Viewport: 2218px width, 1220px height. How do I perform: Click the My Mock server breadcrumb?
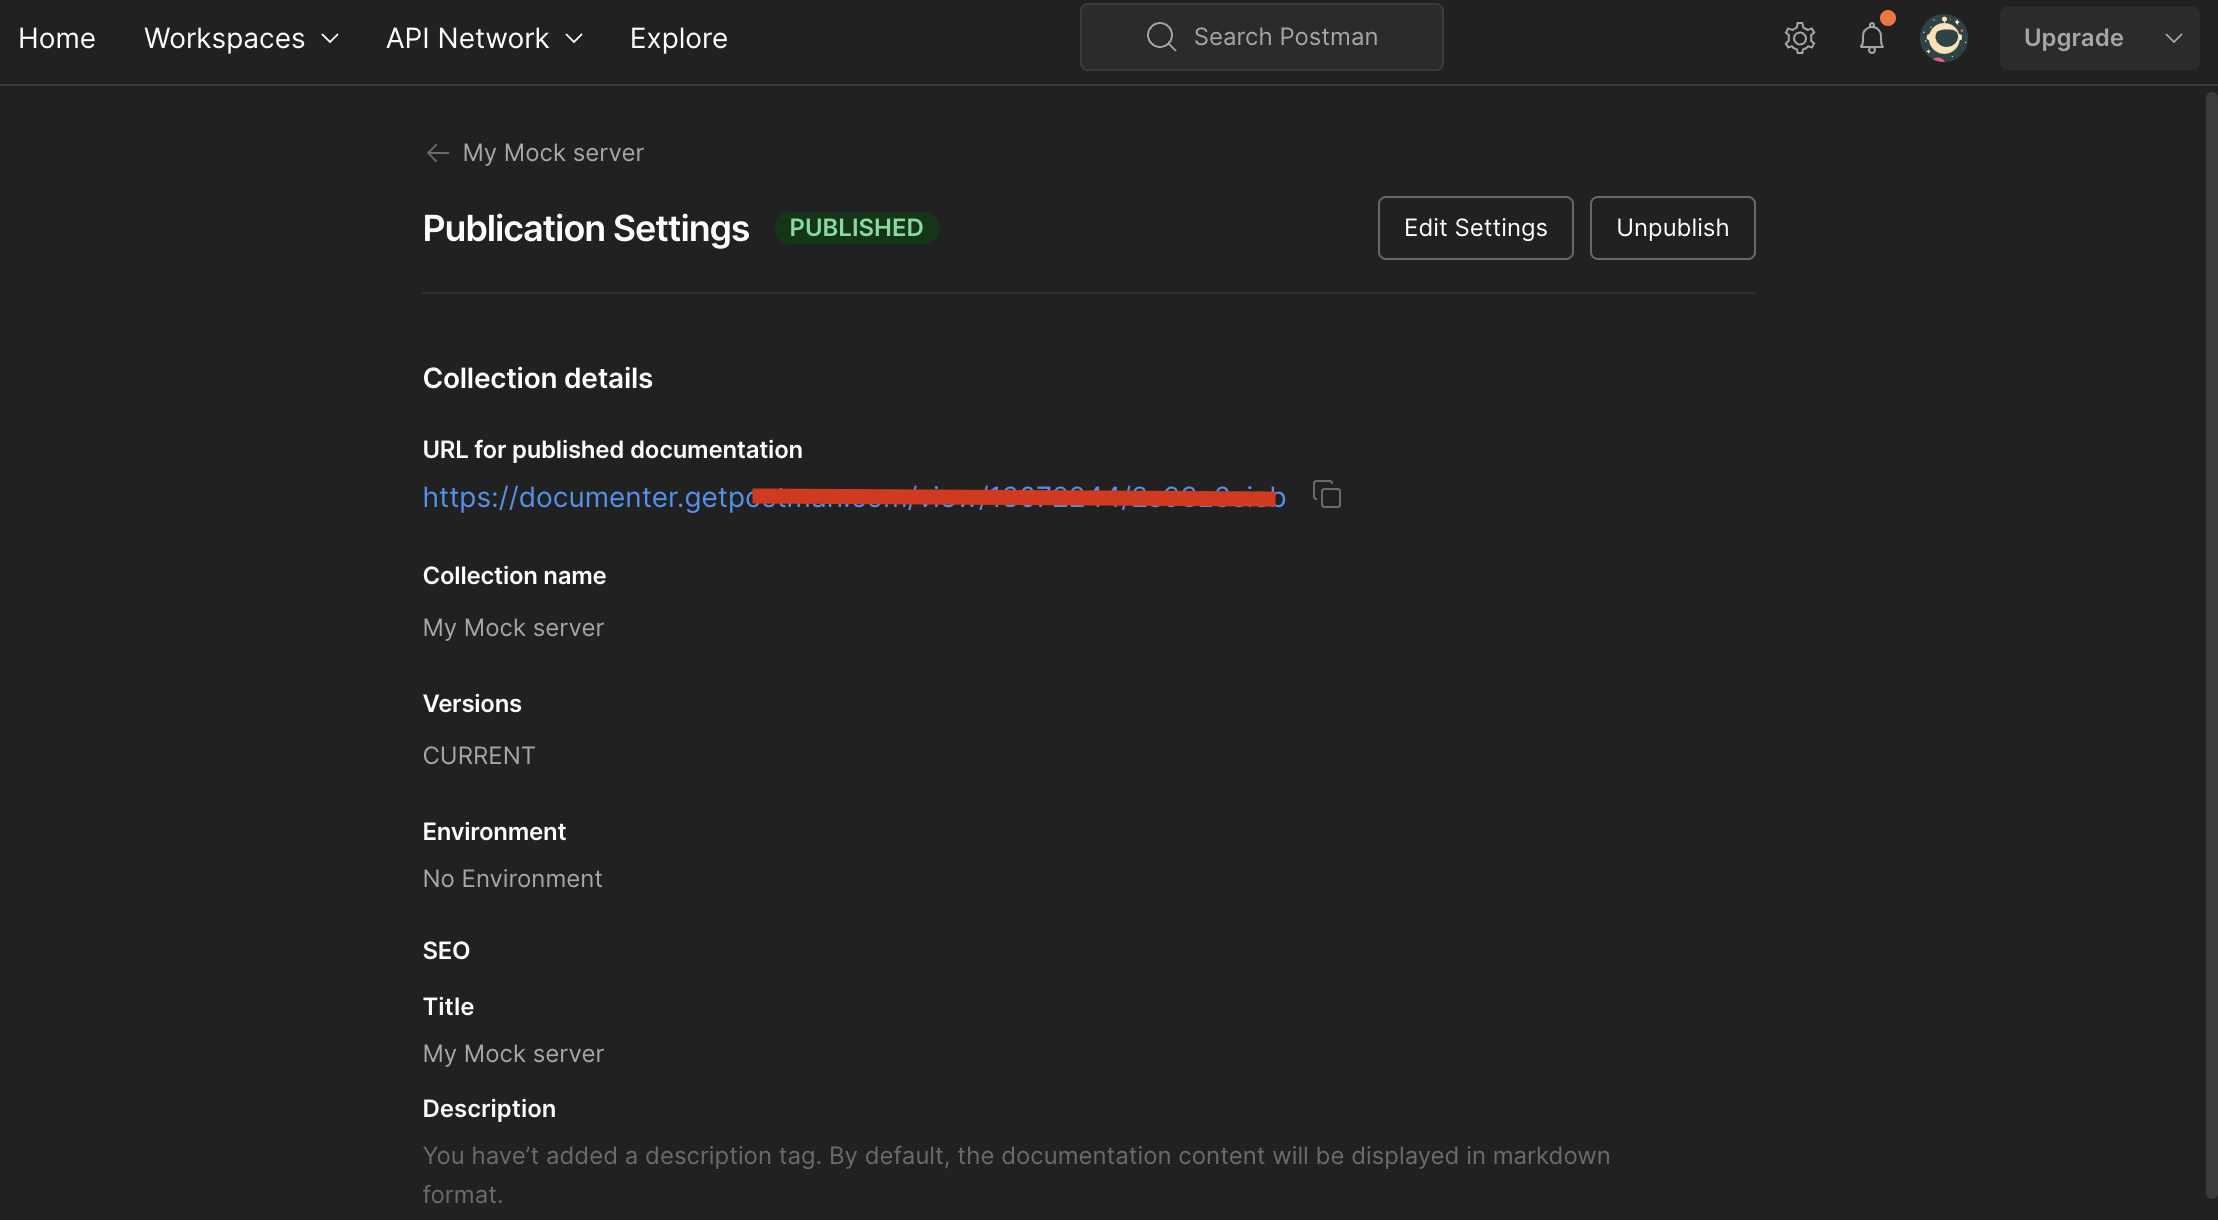553,153
